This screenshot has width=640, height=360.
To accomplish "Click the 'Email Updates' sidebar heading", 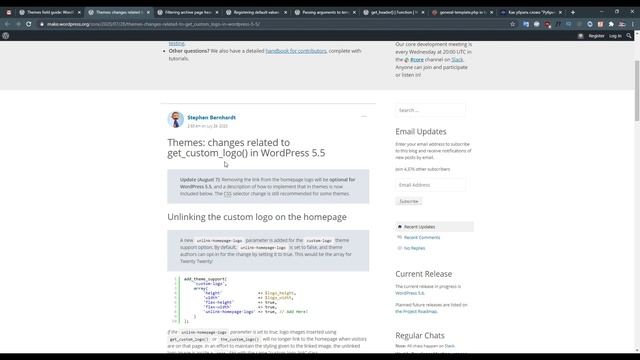I will click(x=420, y=131).
